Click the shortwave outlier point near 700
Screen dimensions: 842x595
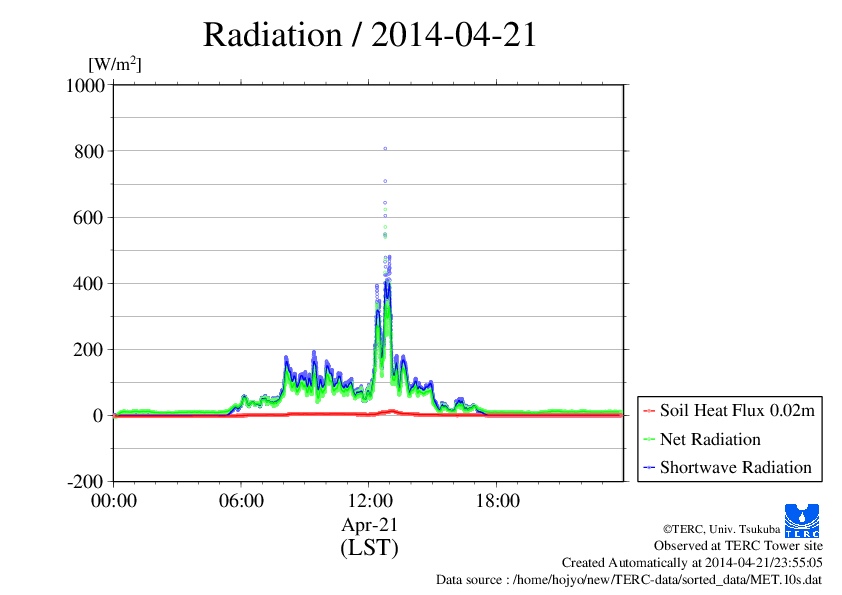[385, 182]
